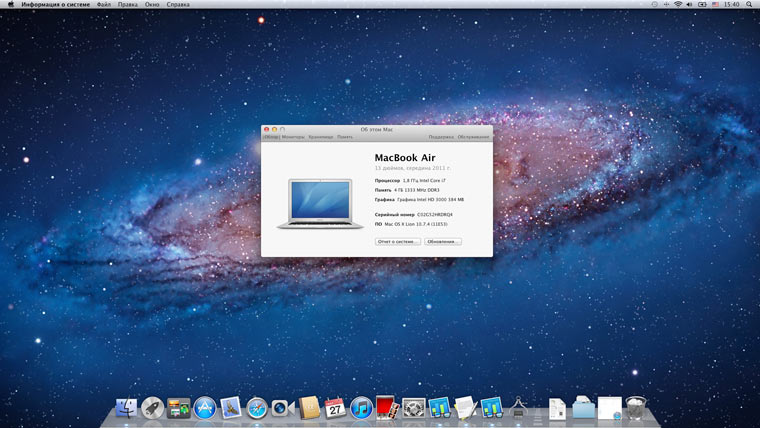Click the MacBook Air laptop image

(x=320, y=204)
